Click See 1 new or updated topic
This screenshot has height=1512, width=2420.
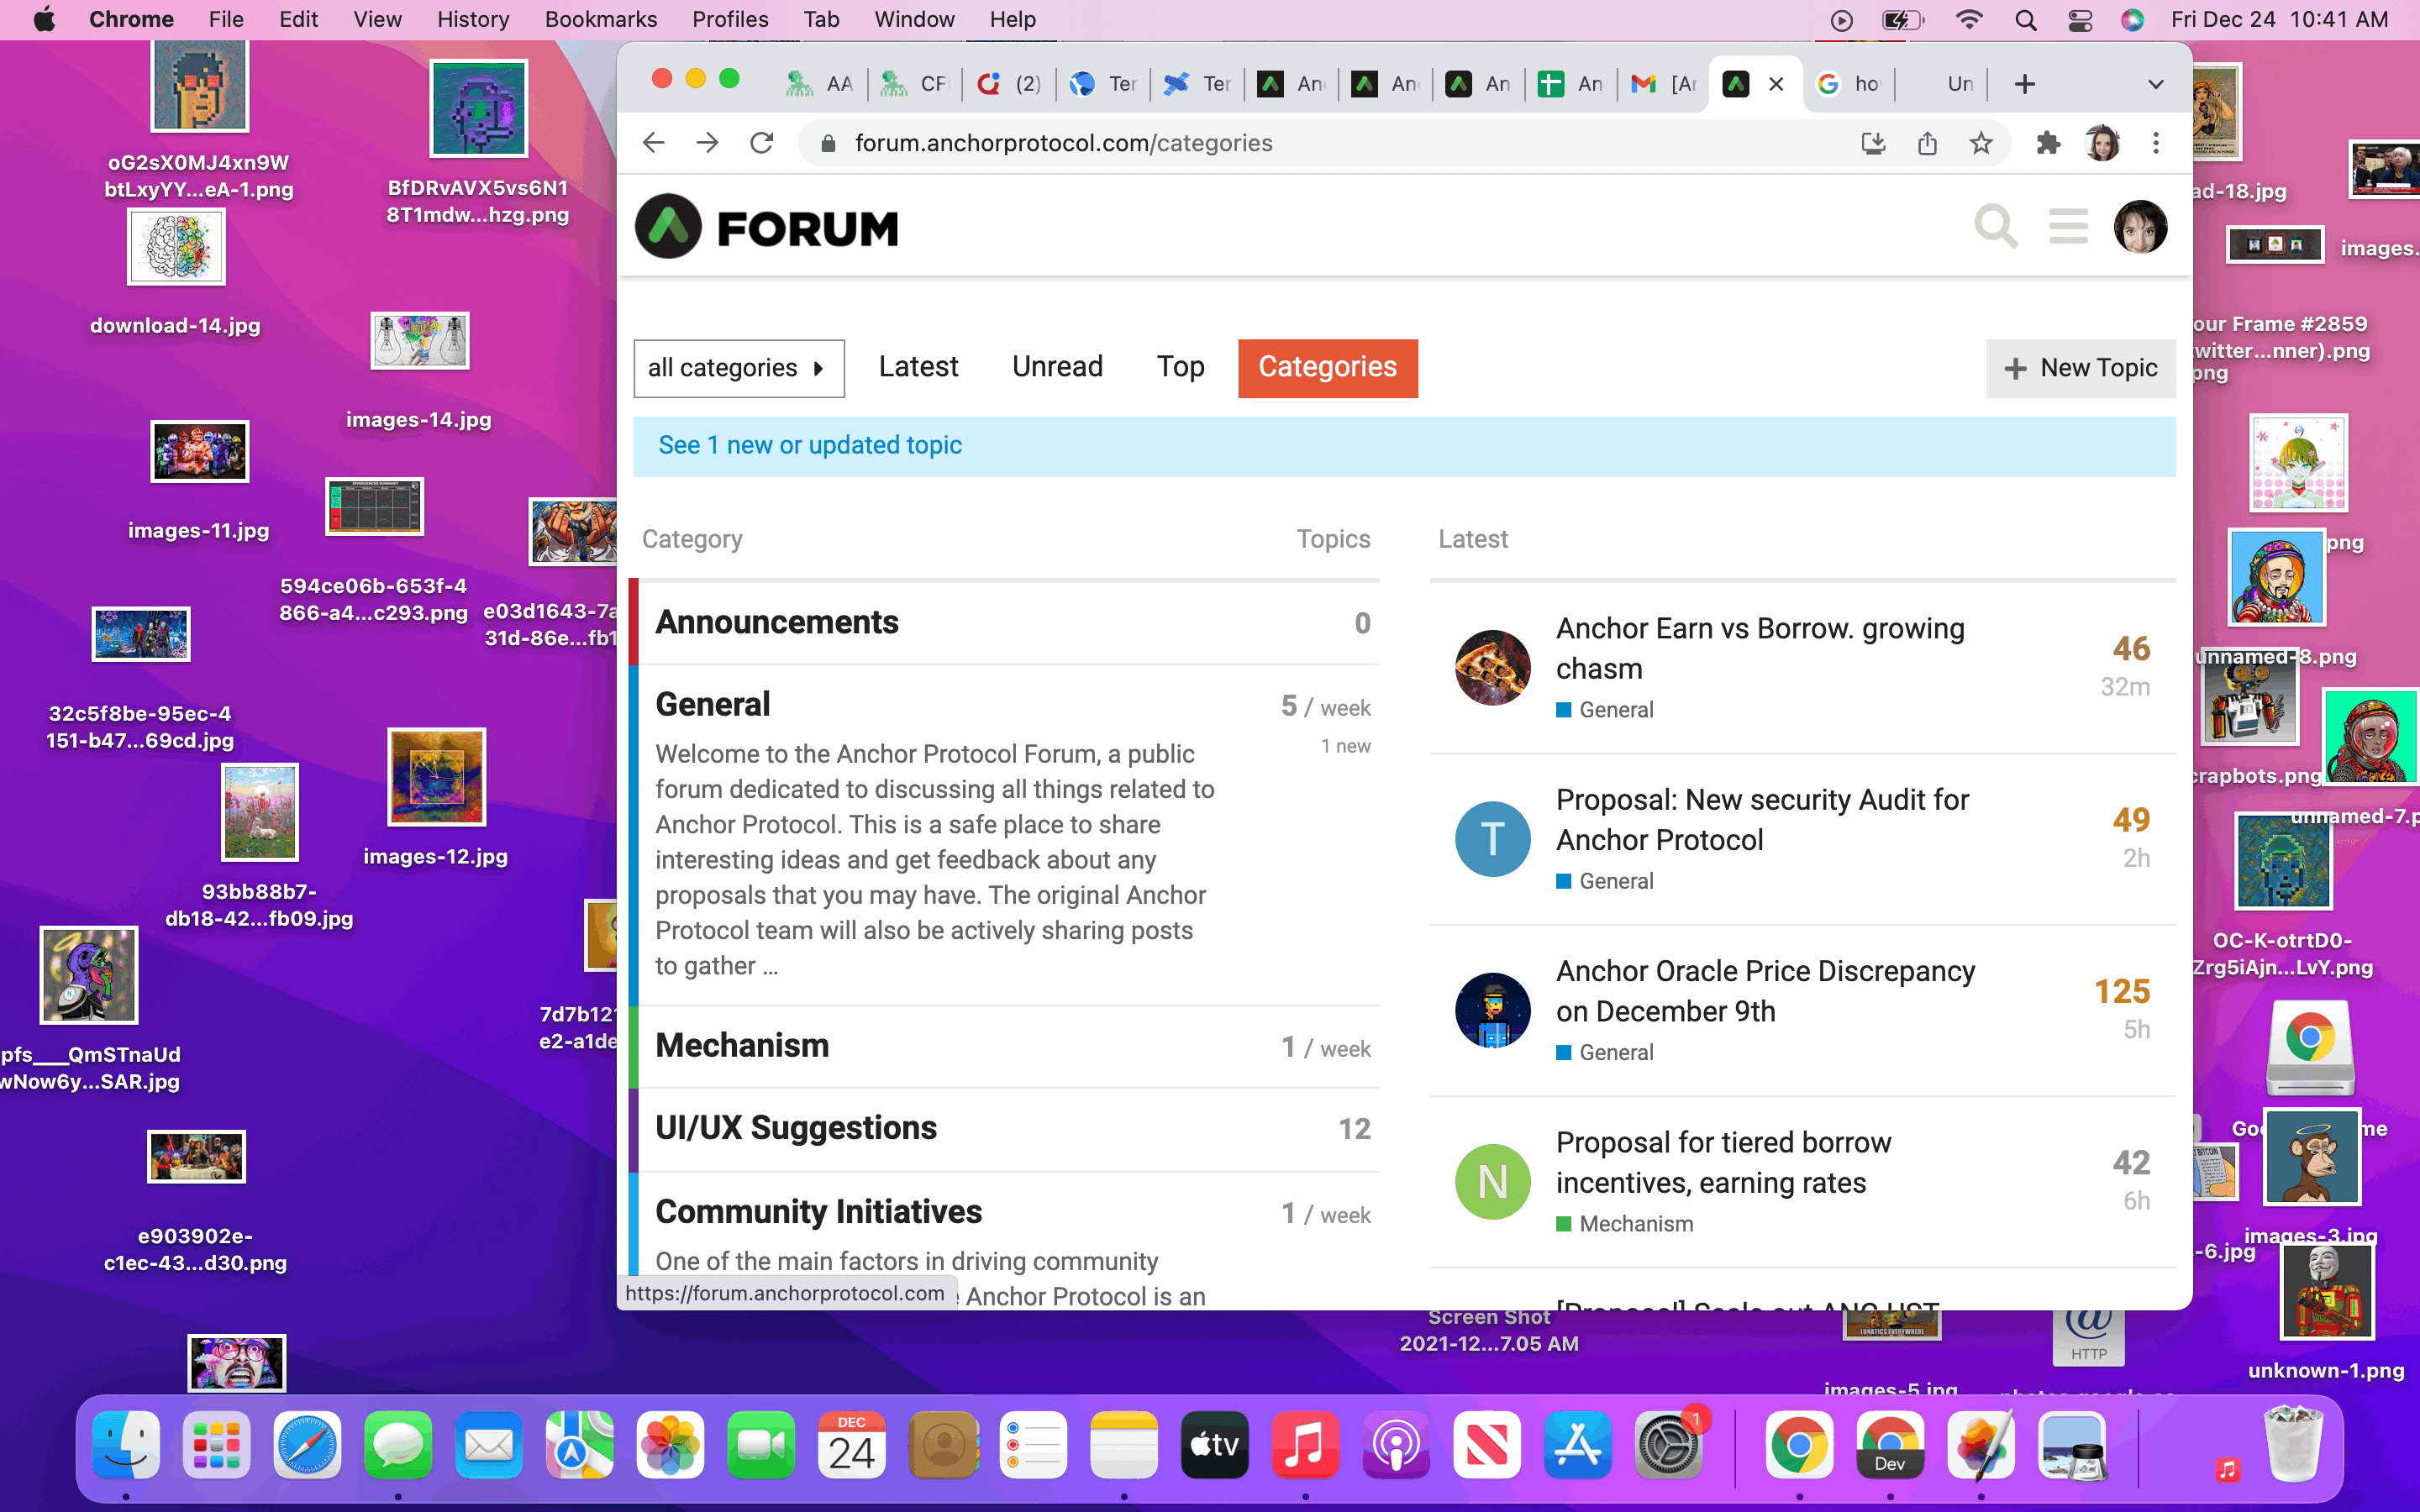[x=809, y=445]
